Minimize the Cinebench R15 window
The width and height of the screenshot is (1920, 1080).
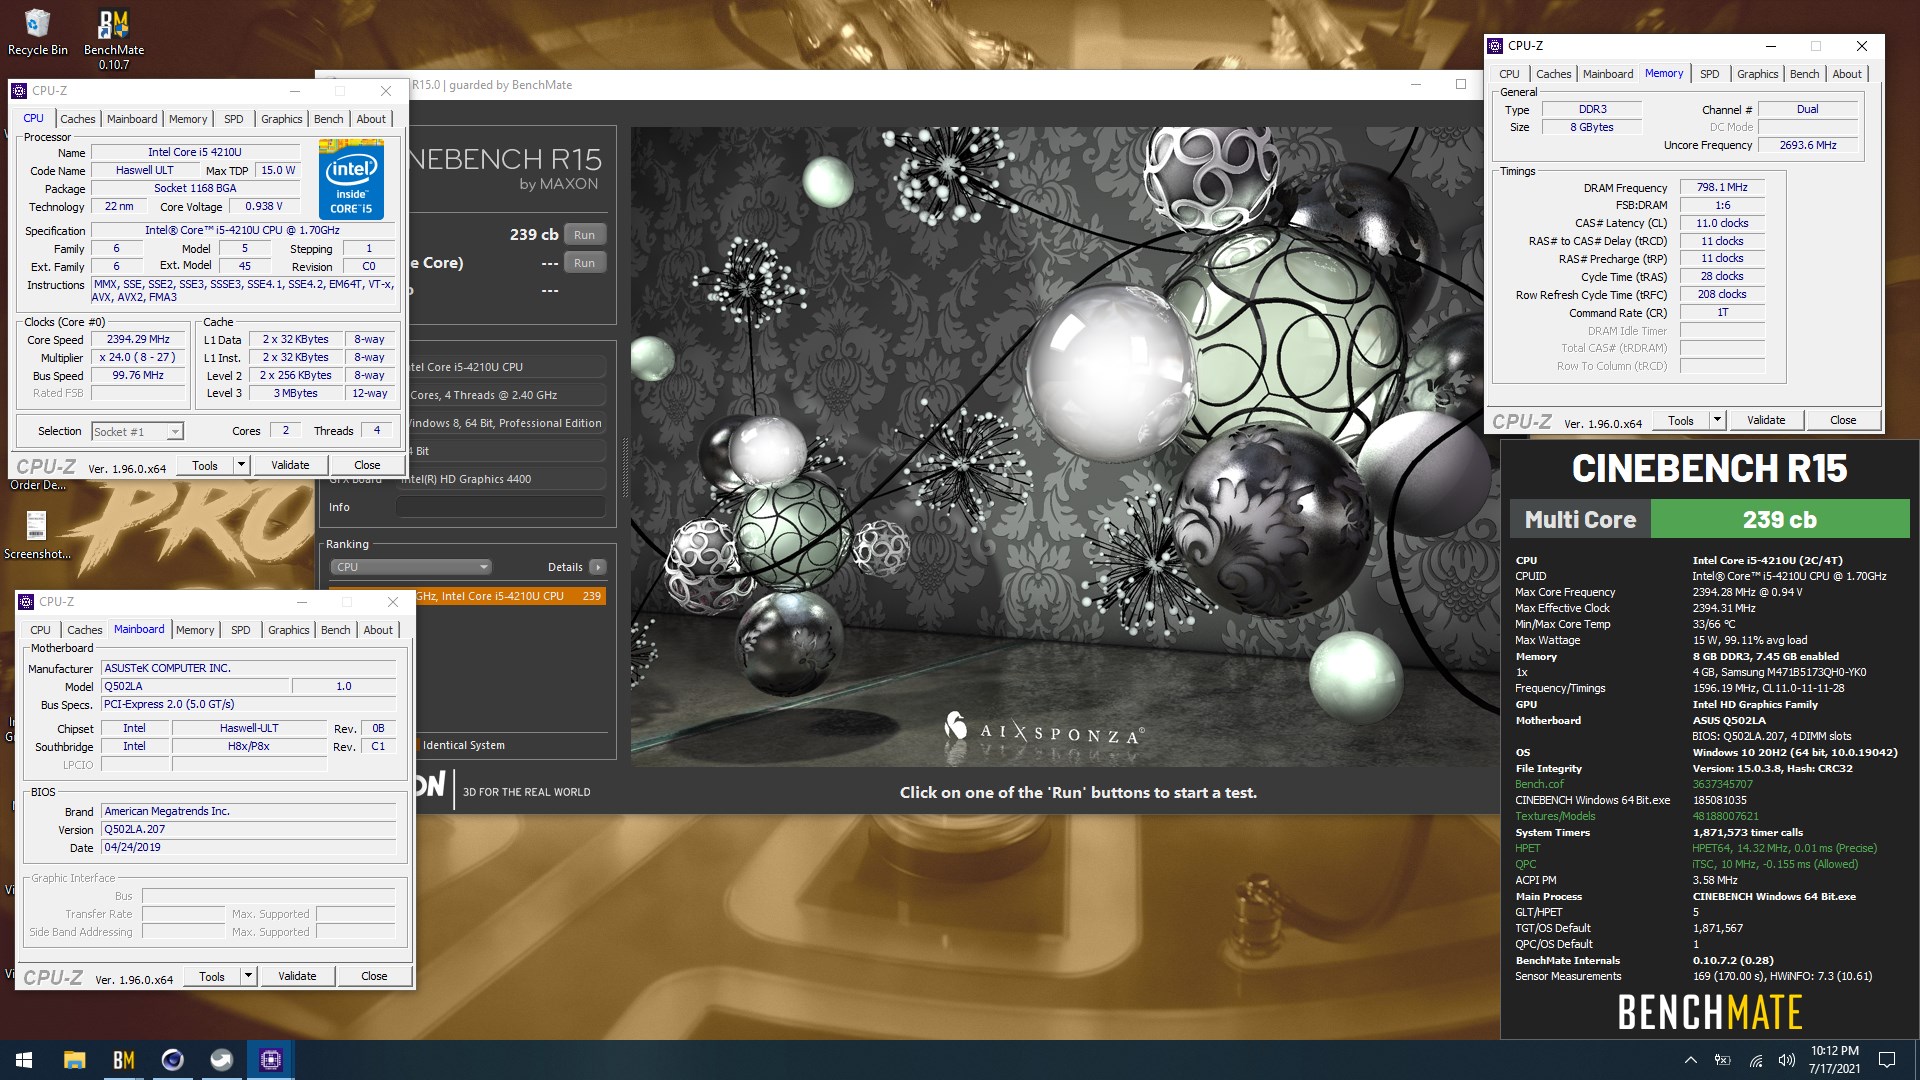tap(1416, 84)
